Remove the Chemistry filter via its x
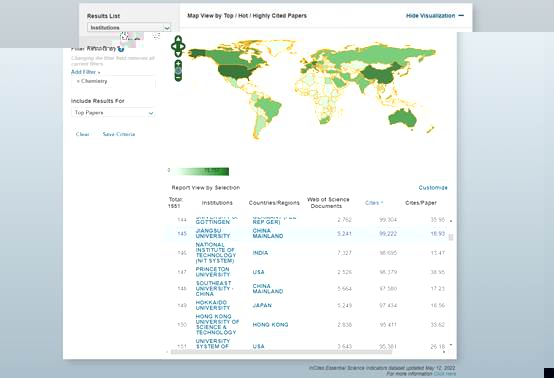The image size is (554, 378). tap(78, 81)
